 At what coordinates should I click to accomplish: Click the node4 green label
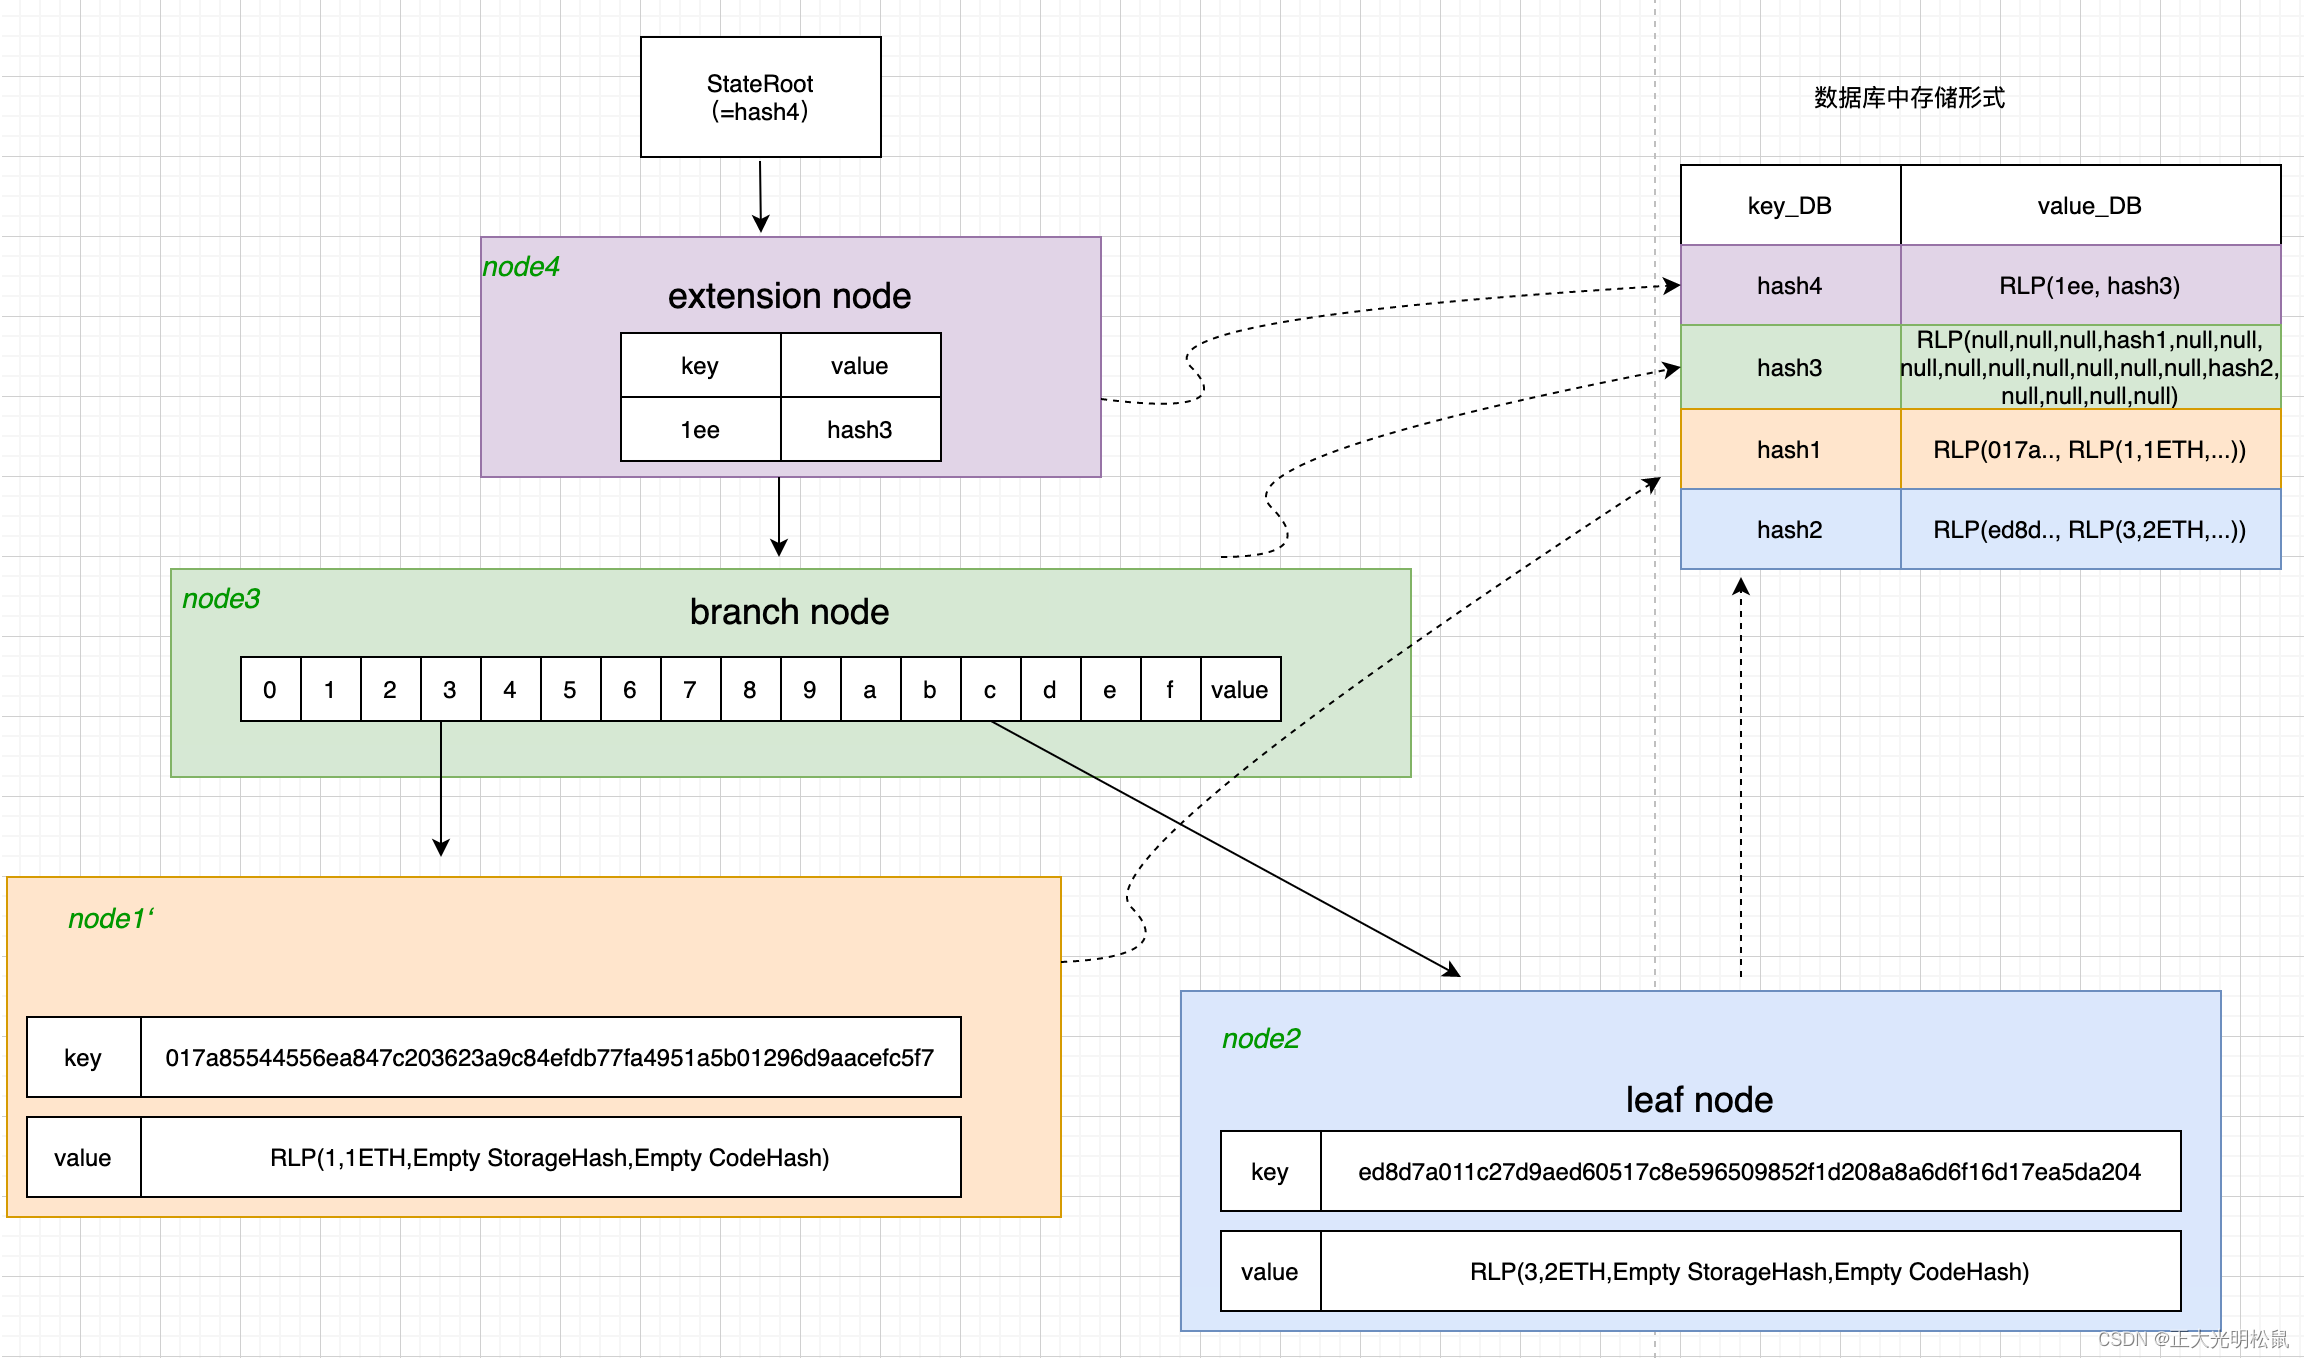pos(521,267)
